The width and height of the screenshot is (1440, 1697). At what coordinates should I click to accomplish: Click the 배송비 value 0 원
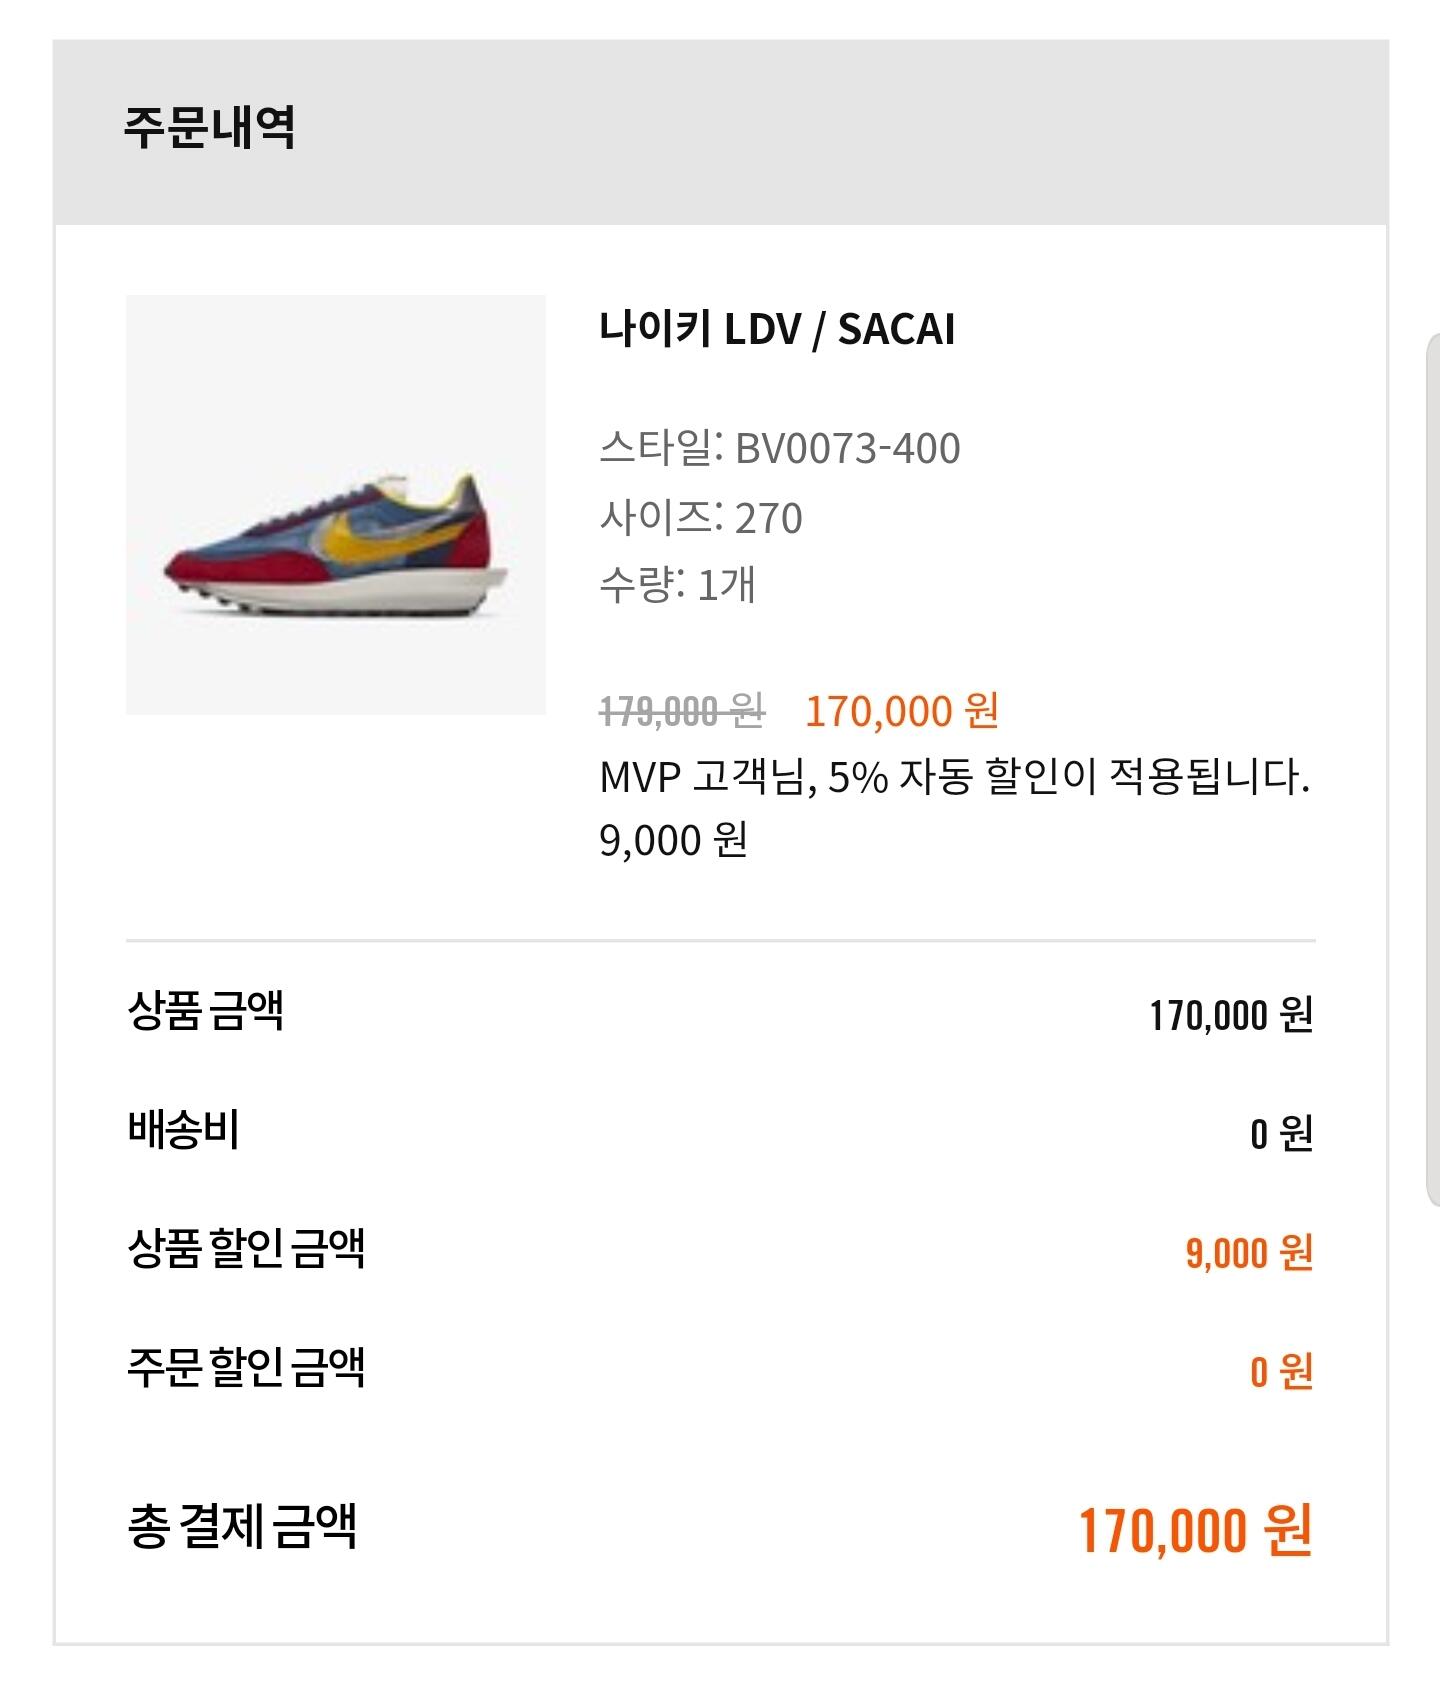tap(1280, 1133)
